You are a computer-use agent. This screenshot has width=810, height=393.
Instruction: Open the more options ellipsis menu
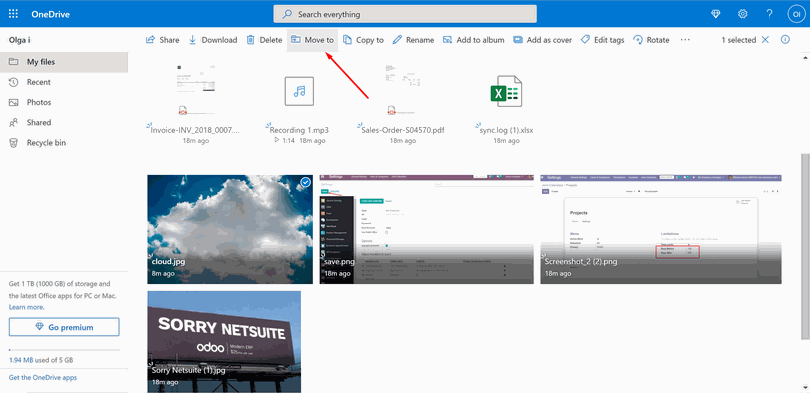(x=685, y=40)
